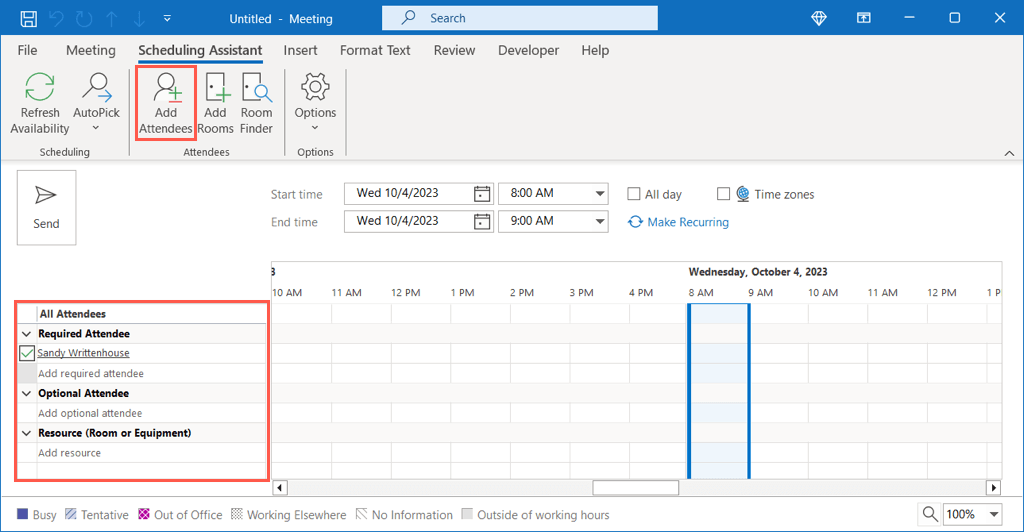Enable the All day checkbox
1024x532 pixels.
point(634,194)
